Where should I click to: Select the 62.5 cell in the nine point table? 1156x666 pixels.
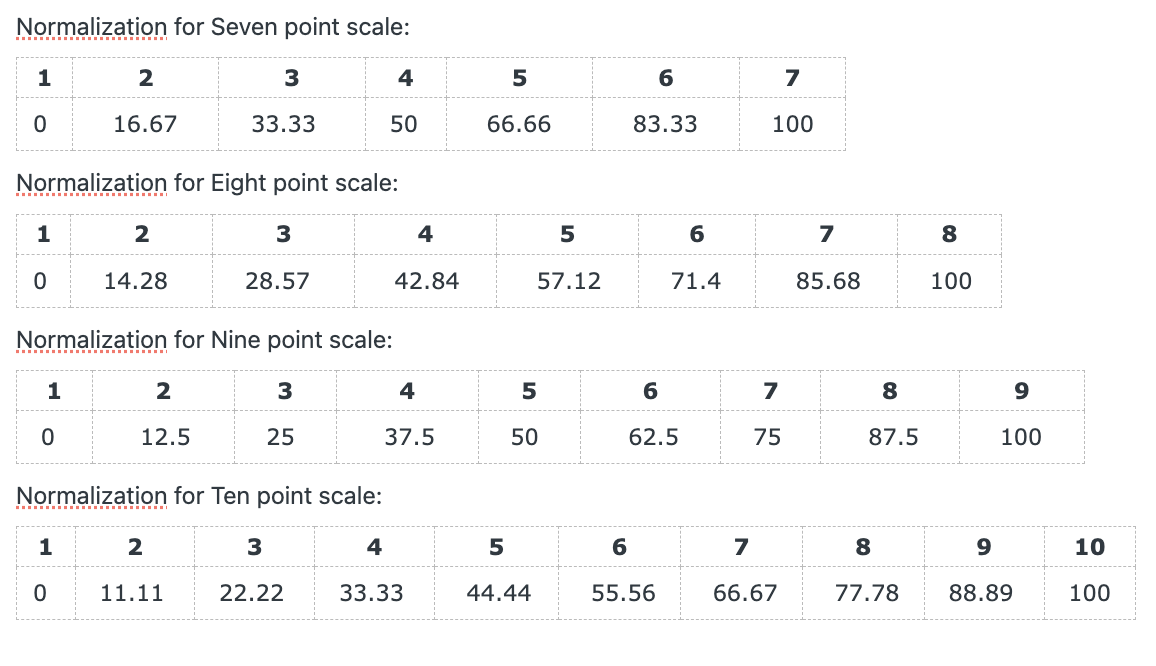[x=650, y=437]
